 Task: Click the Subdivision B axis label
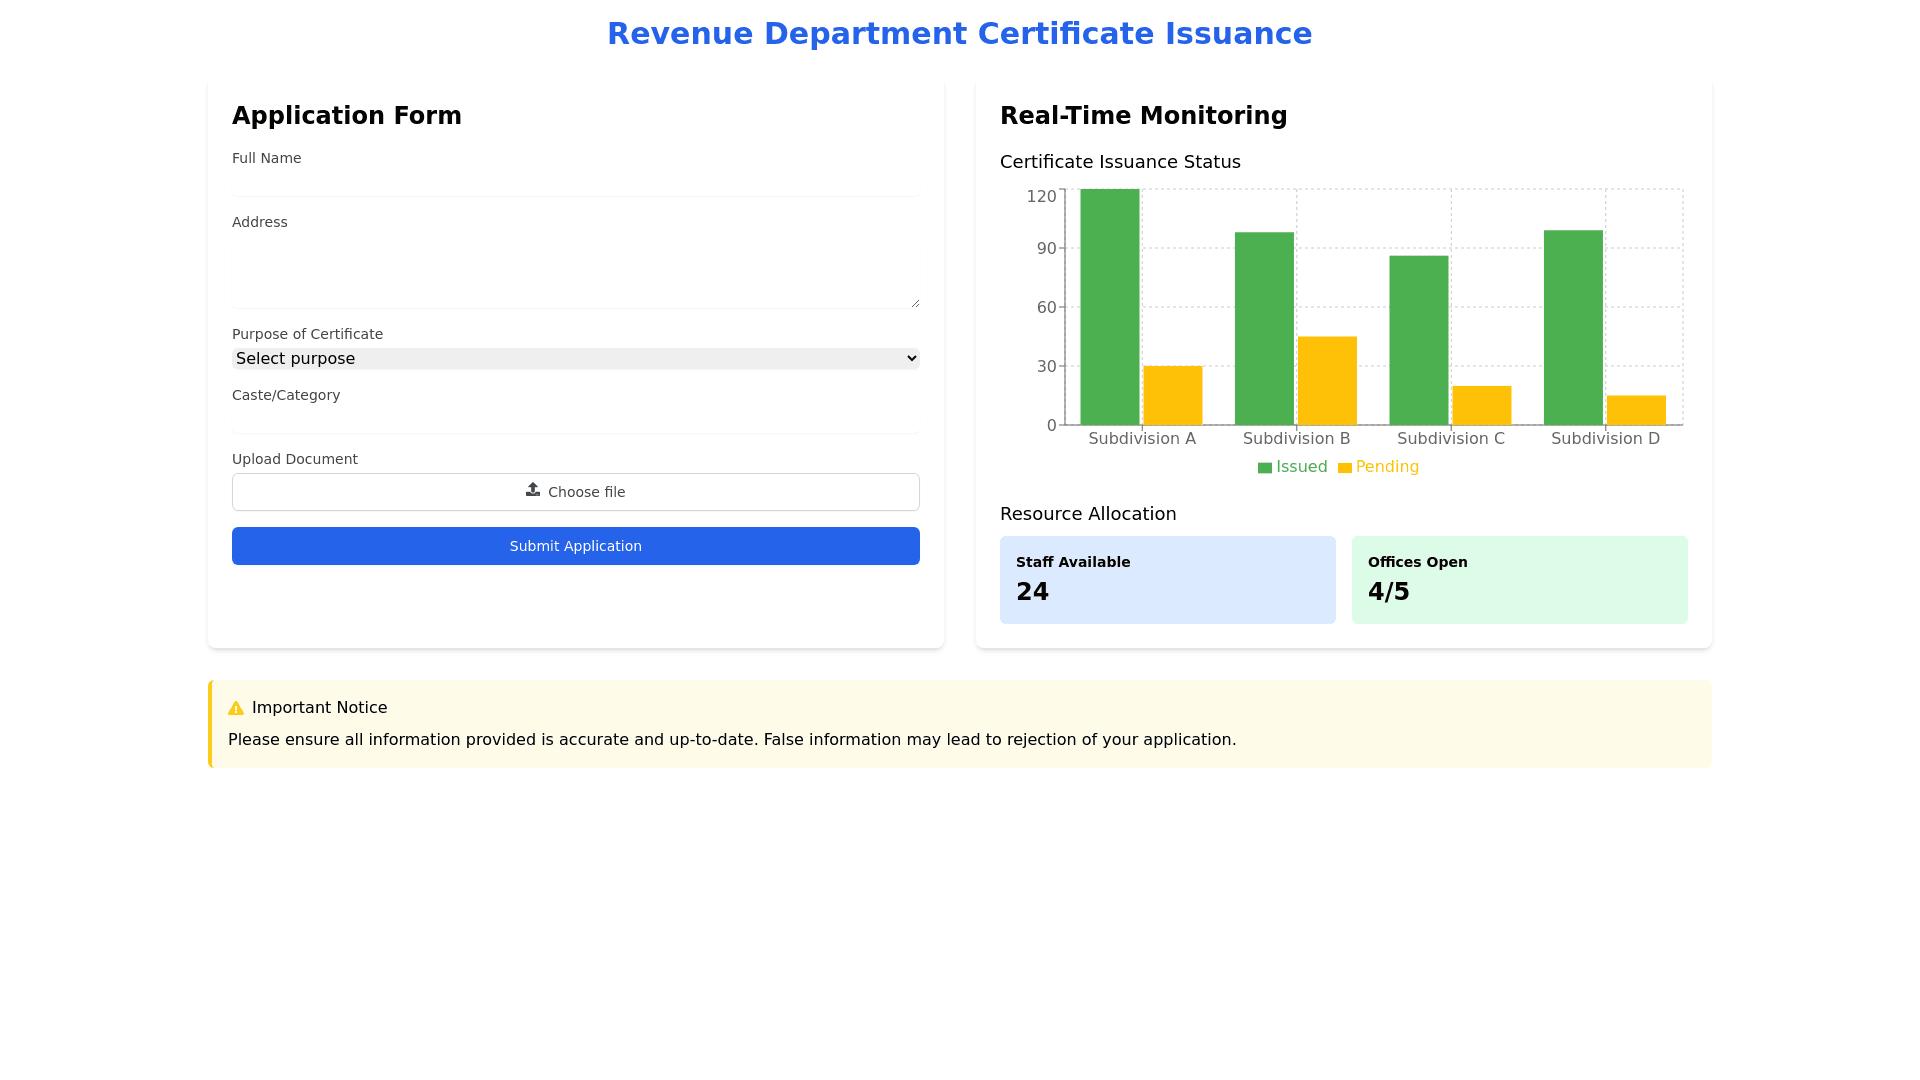[x=1296, y=439]
